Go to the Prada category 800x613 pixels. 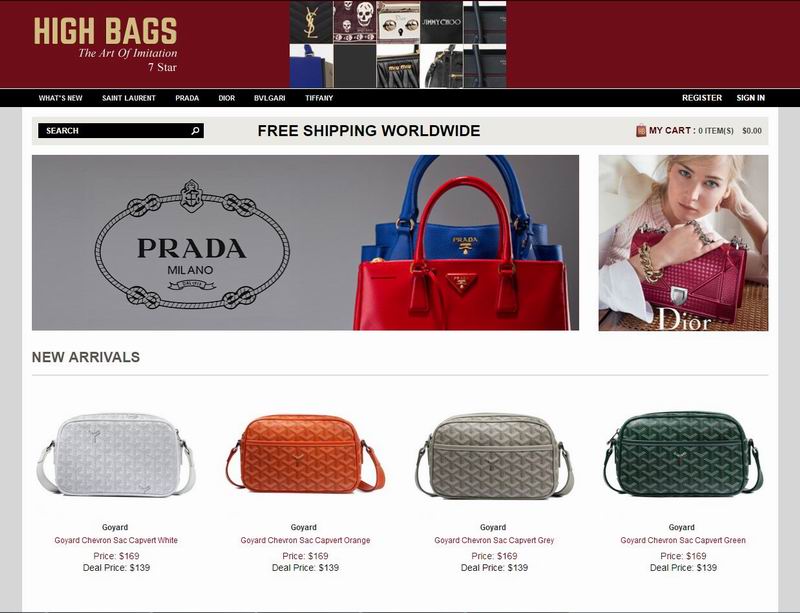click(187, 98)
